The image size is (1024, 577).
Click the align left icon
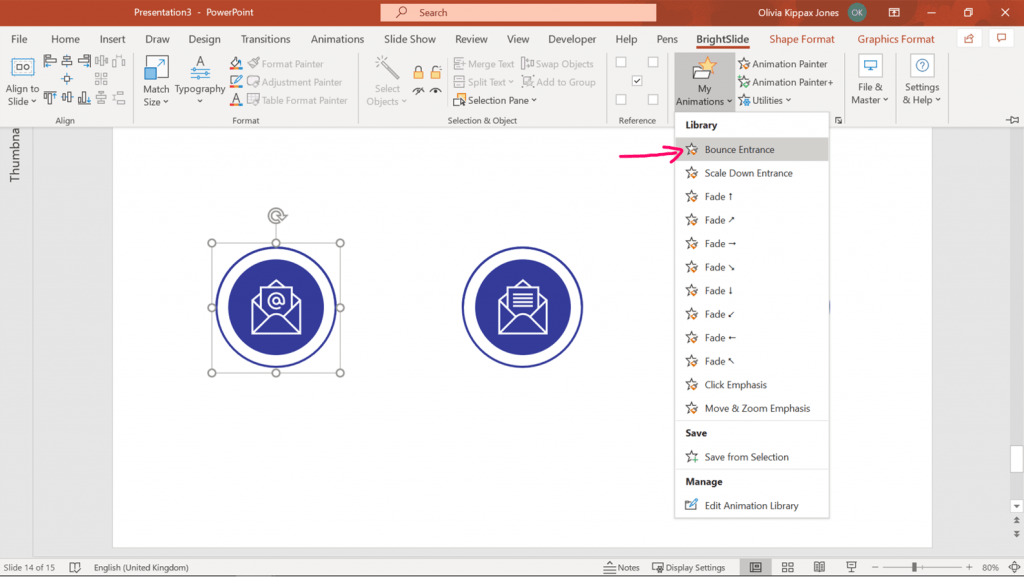(x=50, y=61)
